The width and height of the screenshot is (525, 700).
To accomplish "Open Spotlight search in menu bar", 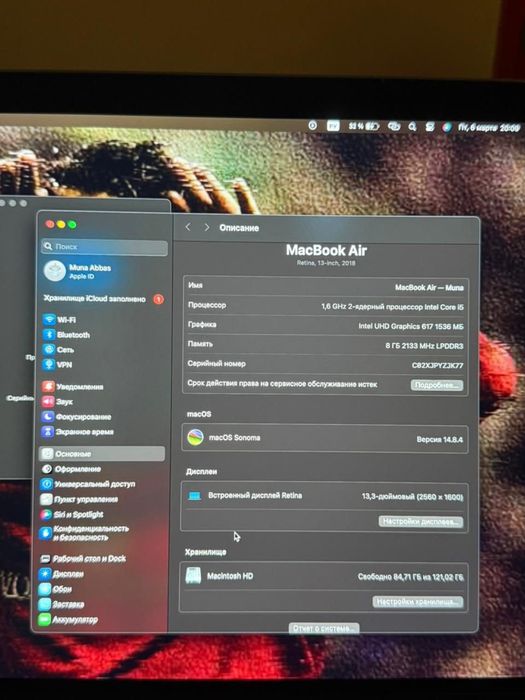I will tap(412, 127).
